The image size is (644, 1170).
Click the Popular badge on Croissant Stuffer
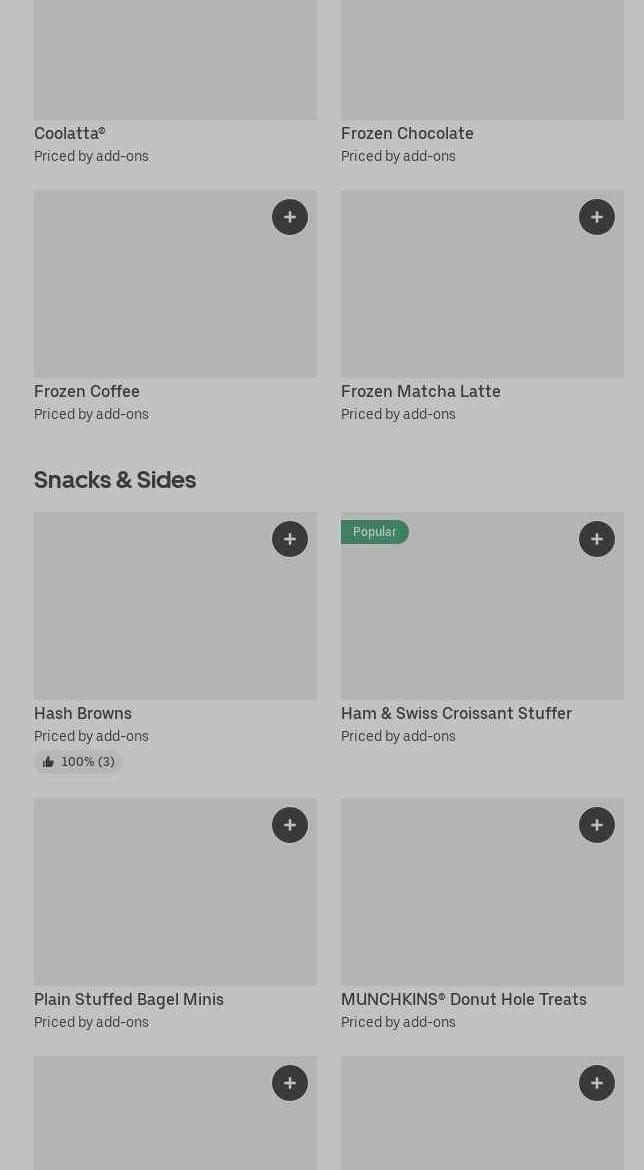point(375,532)
